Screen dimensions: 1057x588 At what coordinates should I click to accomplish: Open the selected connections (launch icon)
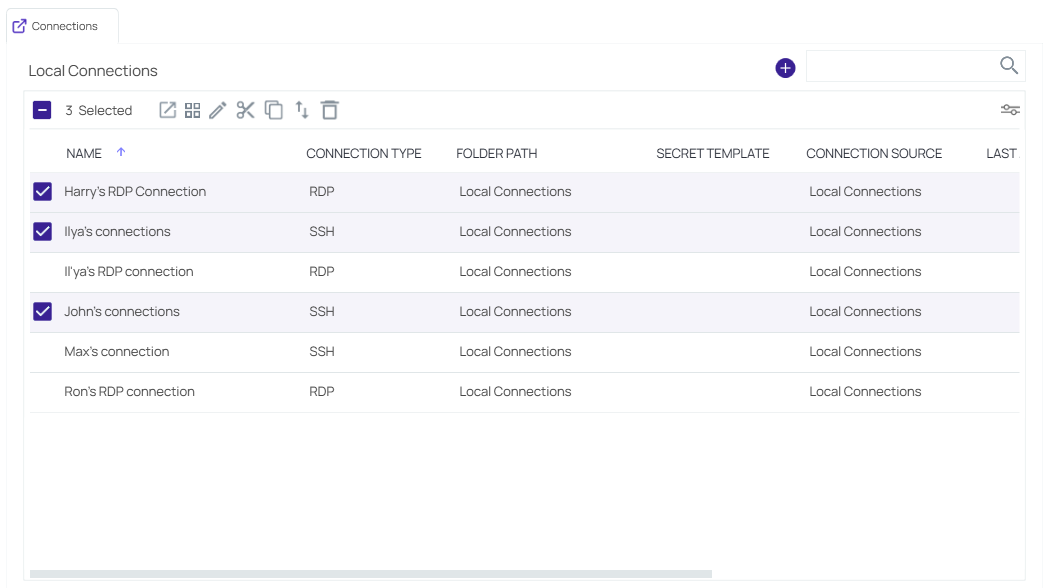(x=167, y=110)
